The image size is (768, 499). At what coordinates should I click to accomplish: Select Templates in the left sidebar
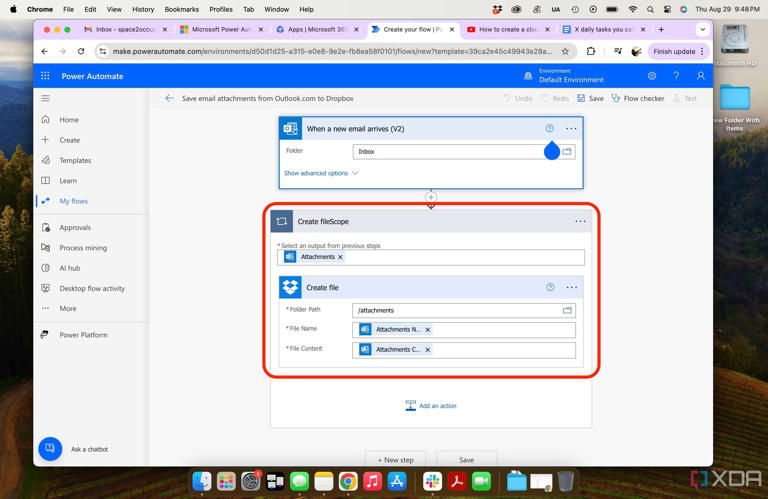pyautogui.click(x=74, y=160)
